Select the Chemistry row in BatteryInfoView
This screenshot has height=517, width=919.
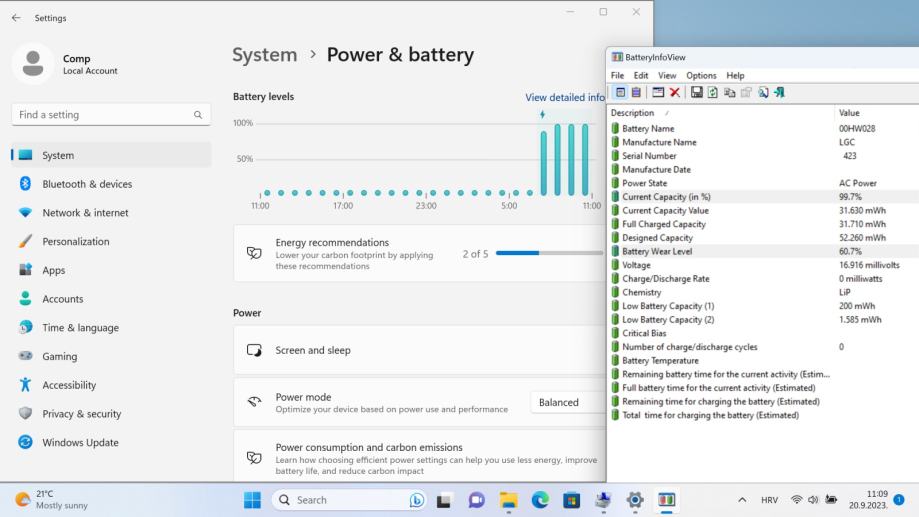click(763, 292)
